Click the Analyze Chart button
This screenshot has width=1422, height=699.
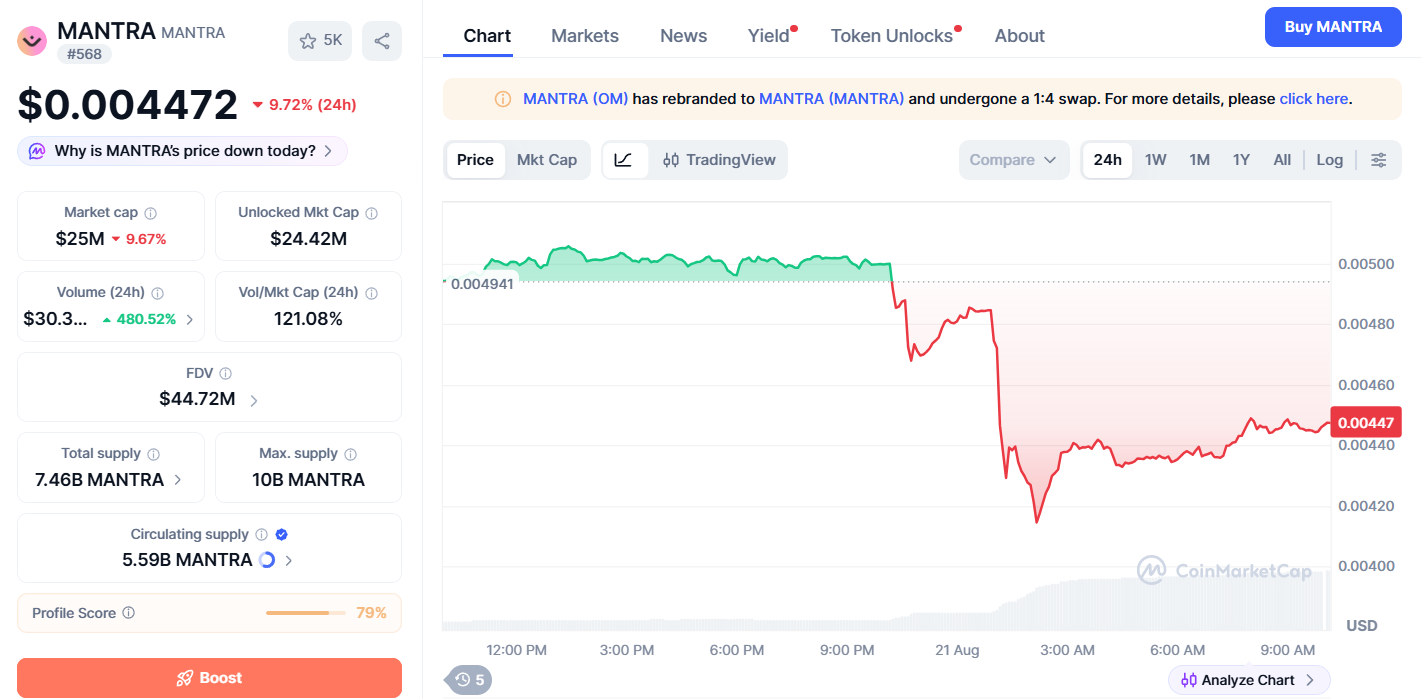tap(1249, 680)
